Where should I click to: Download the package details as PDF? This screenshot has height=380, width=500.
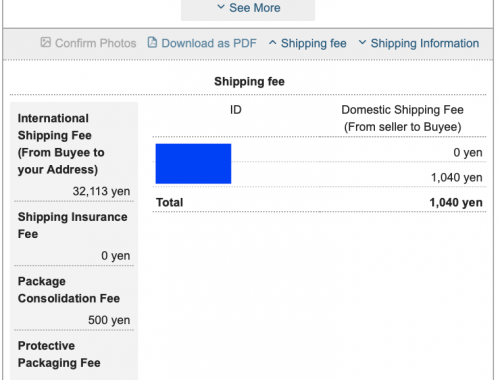pyautogui.click(x=202, y=43)
